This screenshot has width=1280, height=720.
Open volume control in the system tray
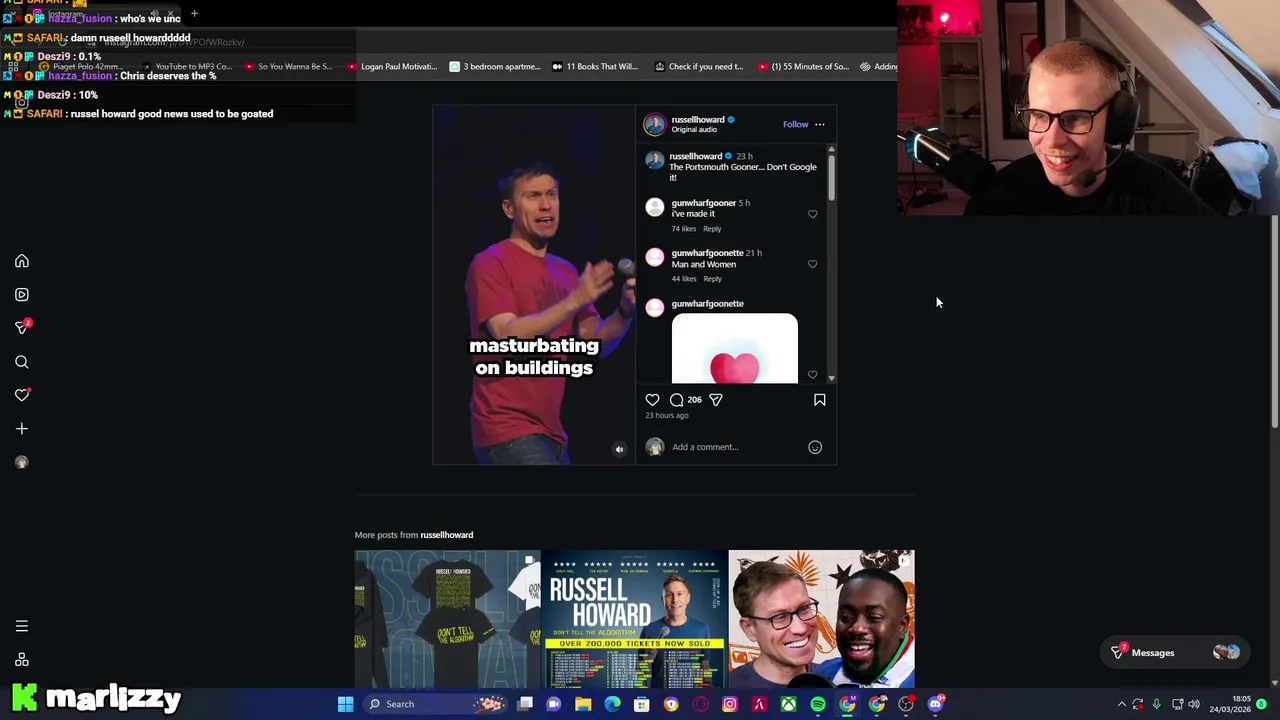1194,704
